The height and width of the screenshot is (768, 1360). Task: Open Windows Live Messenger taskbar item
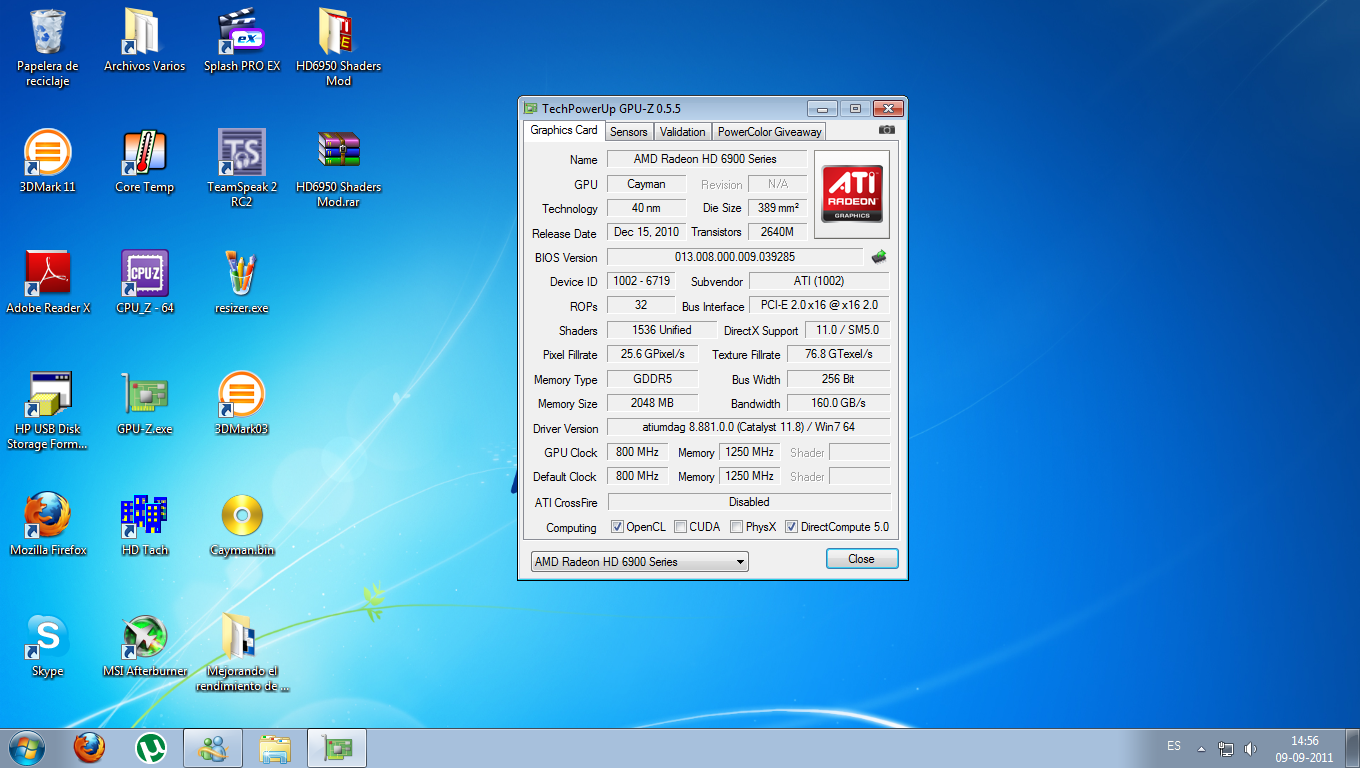tap(213, 747)
